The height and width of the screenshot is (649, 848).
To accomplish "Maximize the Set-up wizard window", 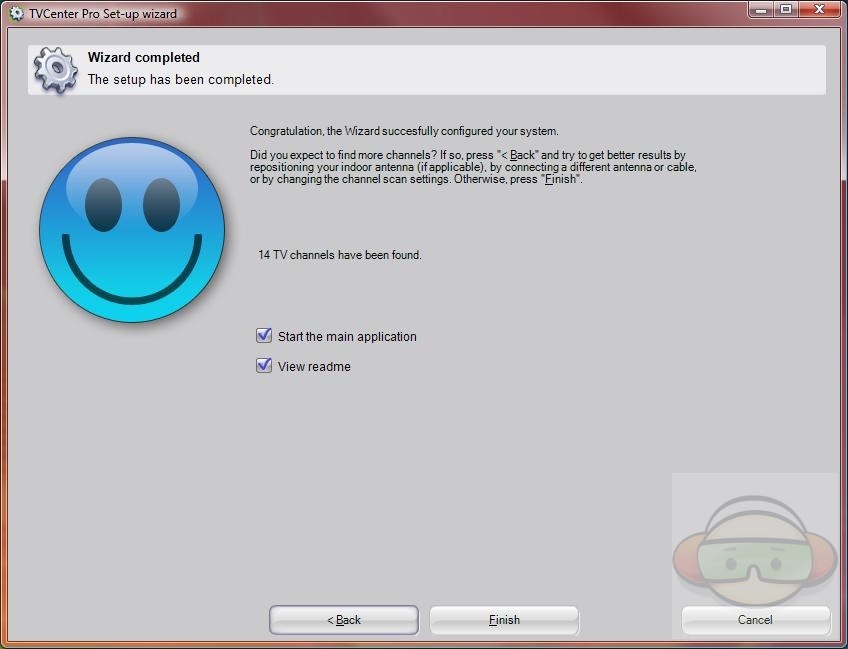I will 786,9.
